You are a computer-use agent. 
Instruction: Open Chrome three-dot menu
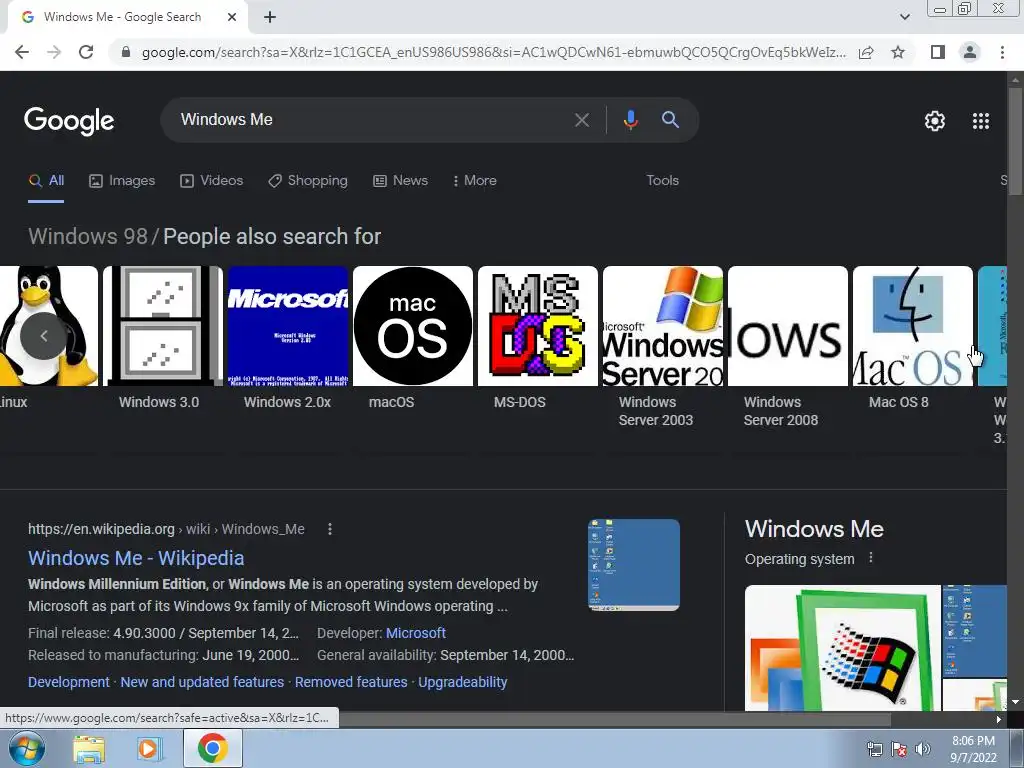[x=1002, y=52]
